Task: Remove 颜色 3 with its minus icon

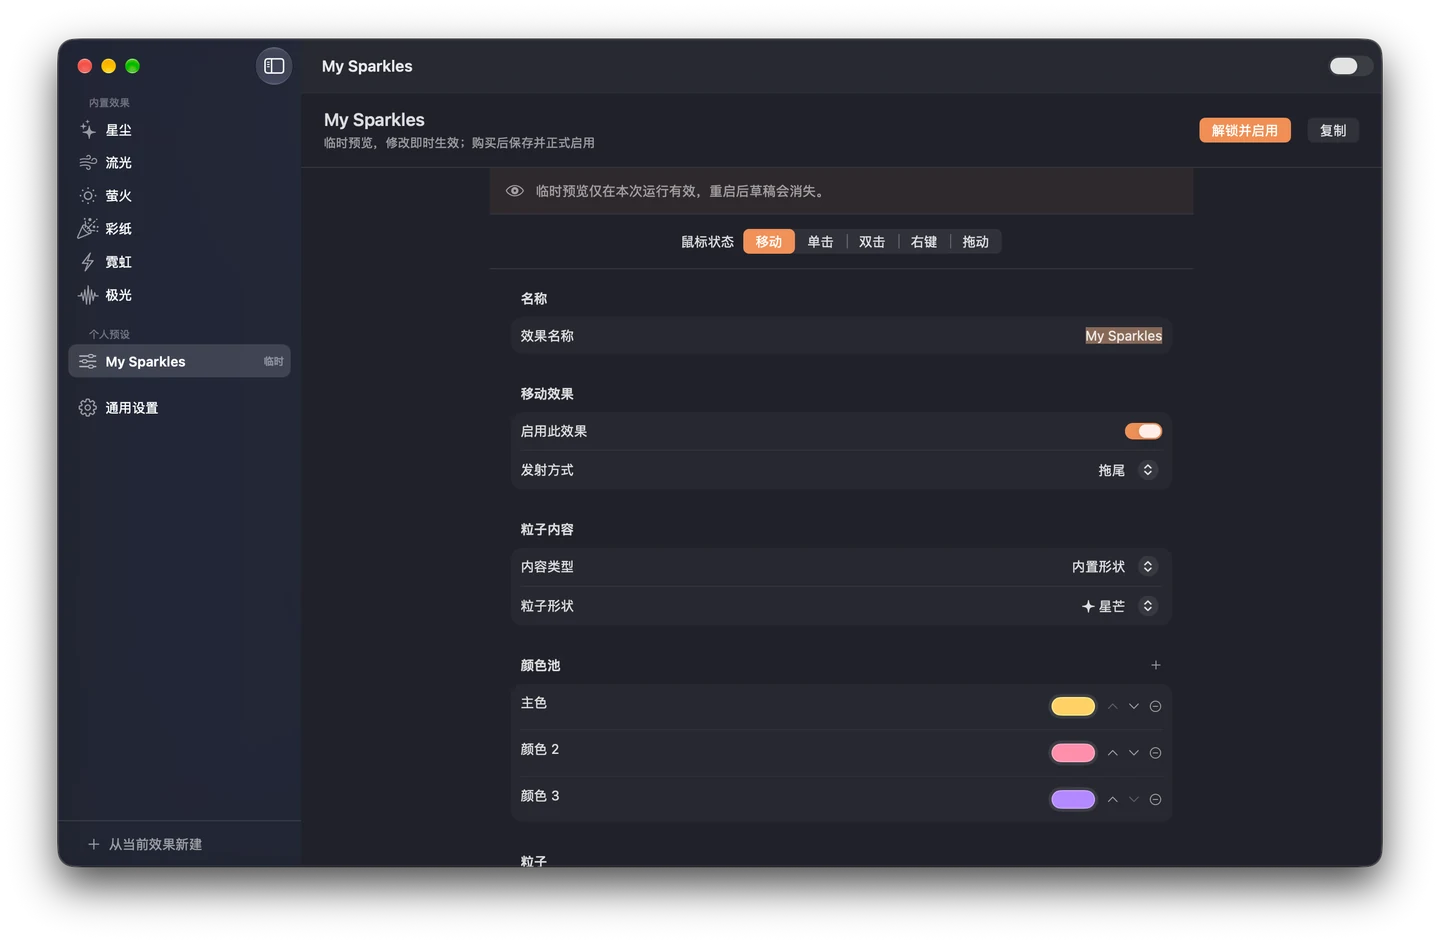Action: (x=1155, y=800)
